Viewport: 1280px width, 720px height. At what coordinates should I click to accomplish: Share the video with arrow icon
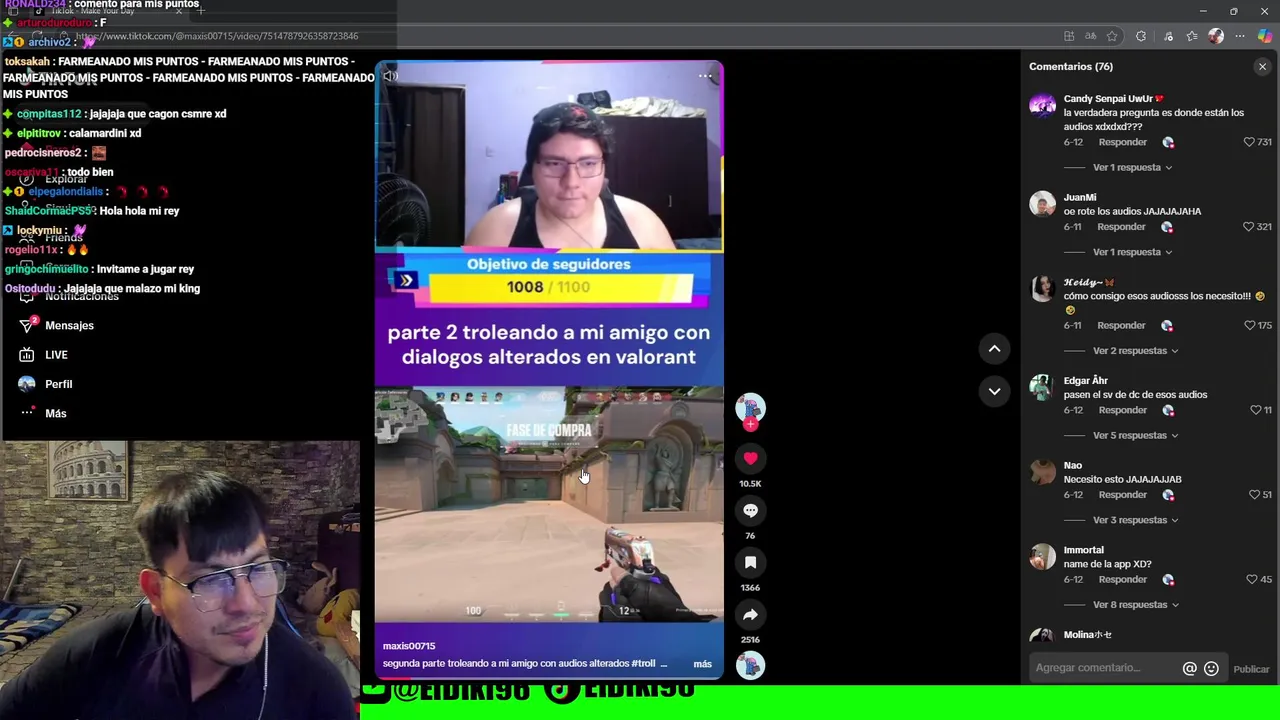[750, 614]
